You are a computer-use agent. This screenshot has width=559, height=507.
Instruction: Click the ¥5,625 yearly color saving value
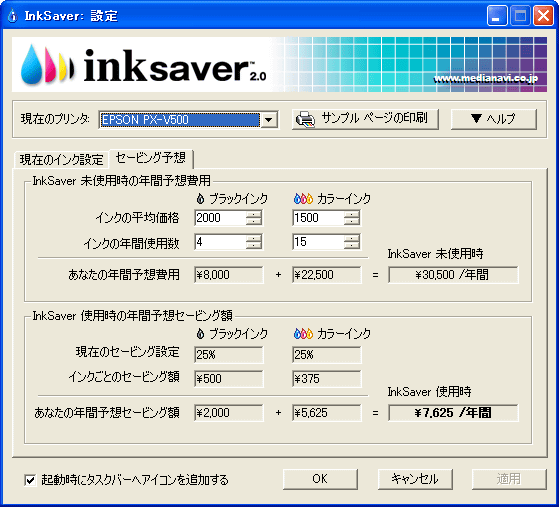327,413
